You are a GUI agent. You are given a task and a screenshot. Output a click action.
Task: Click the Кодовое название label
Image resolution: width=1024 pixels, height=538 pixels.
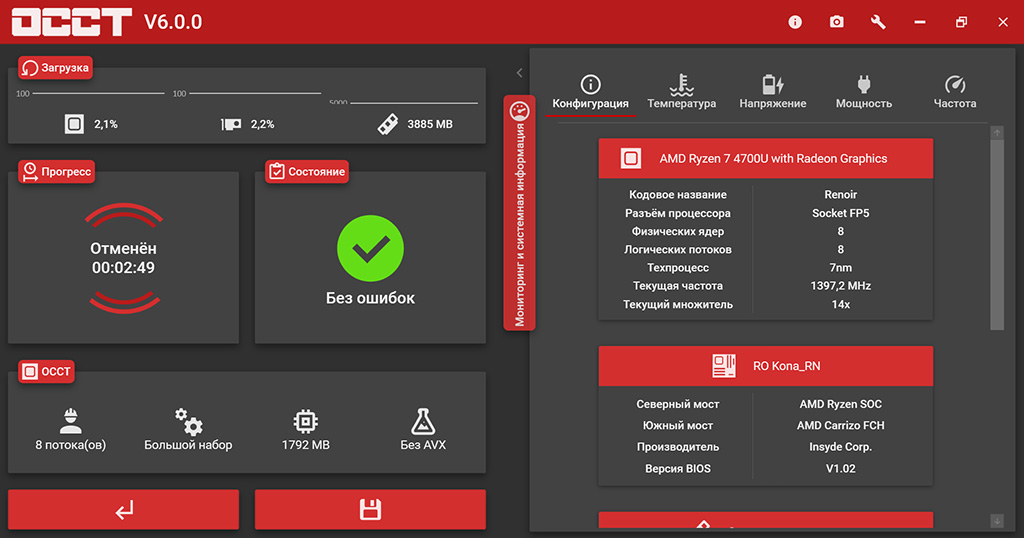click(678, 195)
